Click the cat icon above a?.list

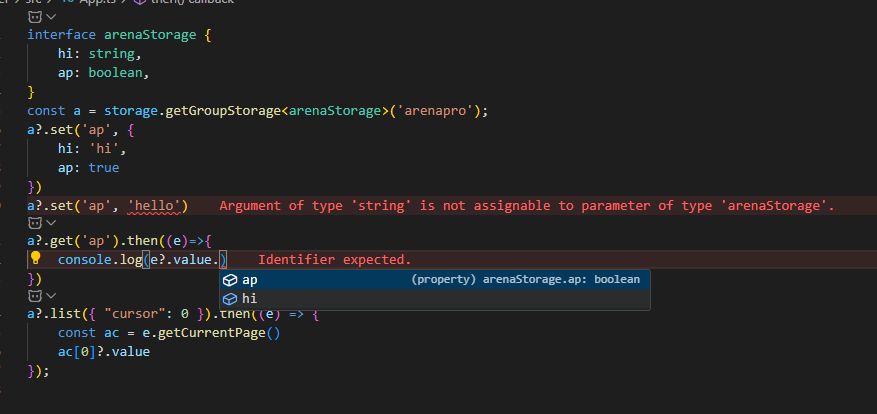[35, 296]
